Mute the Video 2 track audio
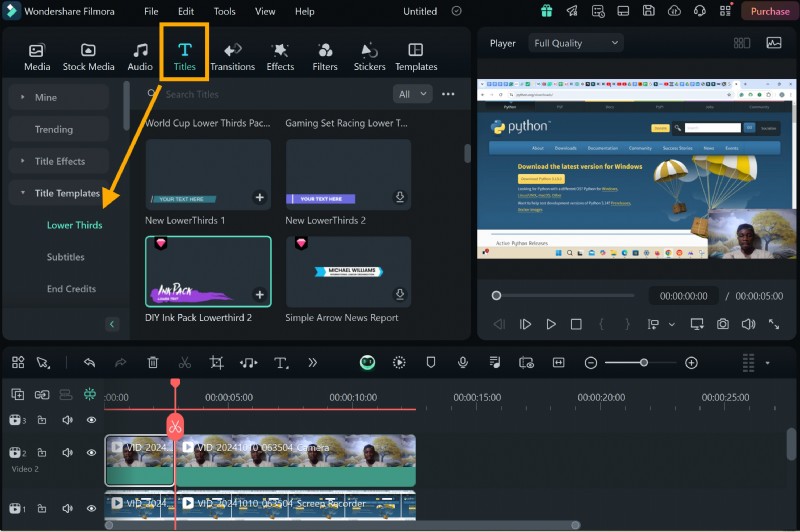 (67, 453)
